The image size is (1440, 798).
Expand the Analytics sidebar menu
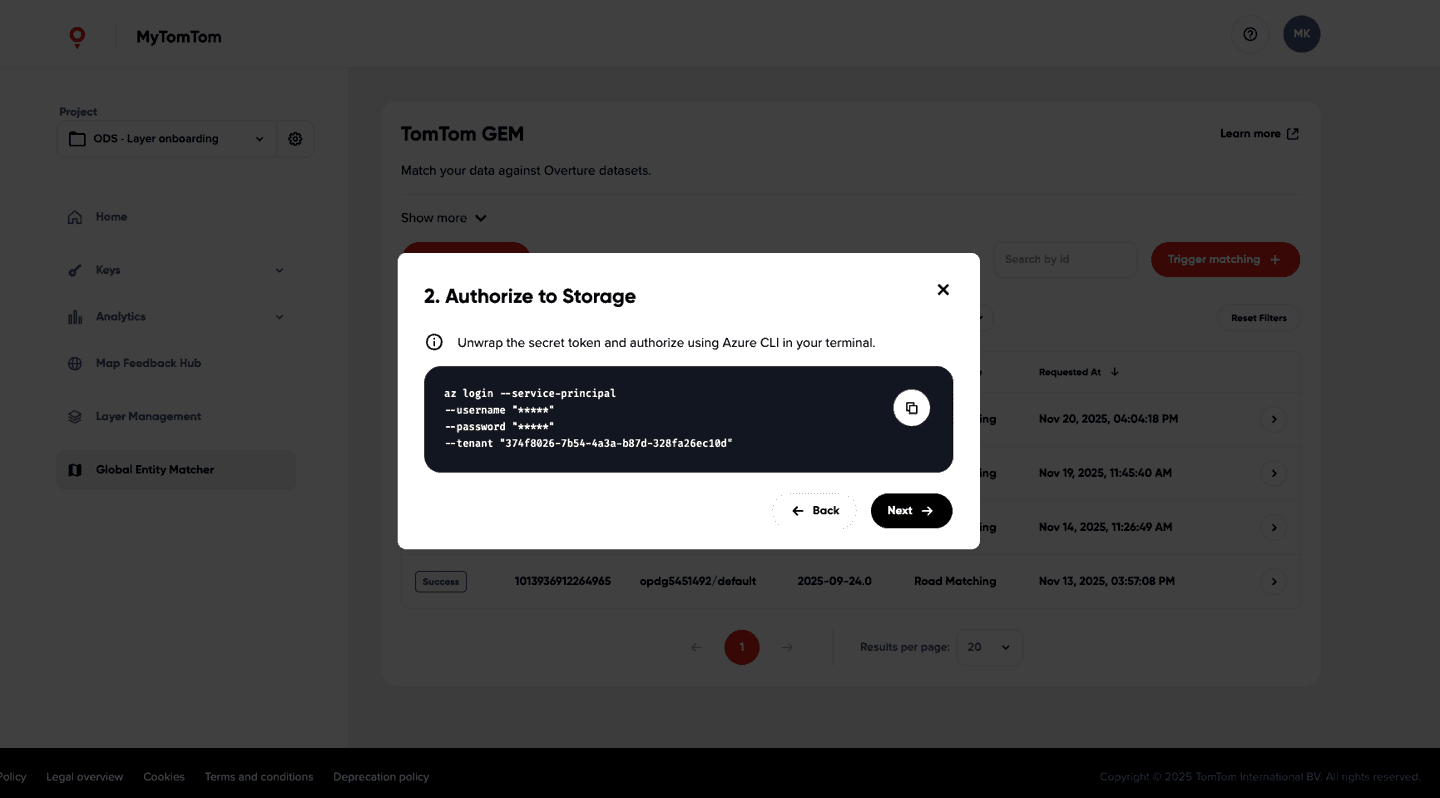tap(175, 317)
